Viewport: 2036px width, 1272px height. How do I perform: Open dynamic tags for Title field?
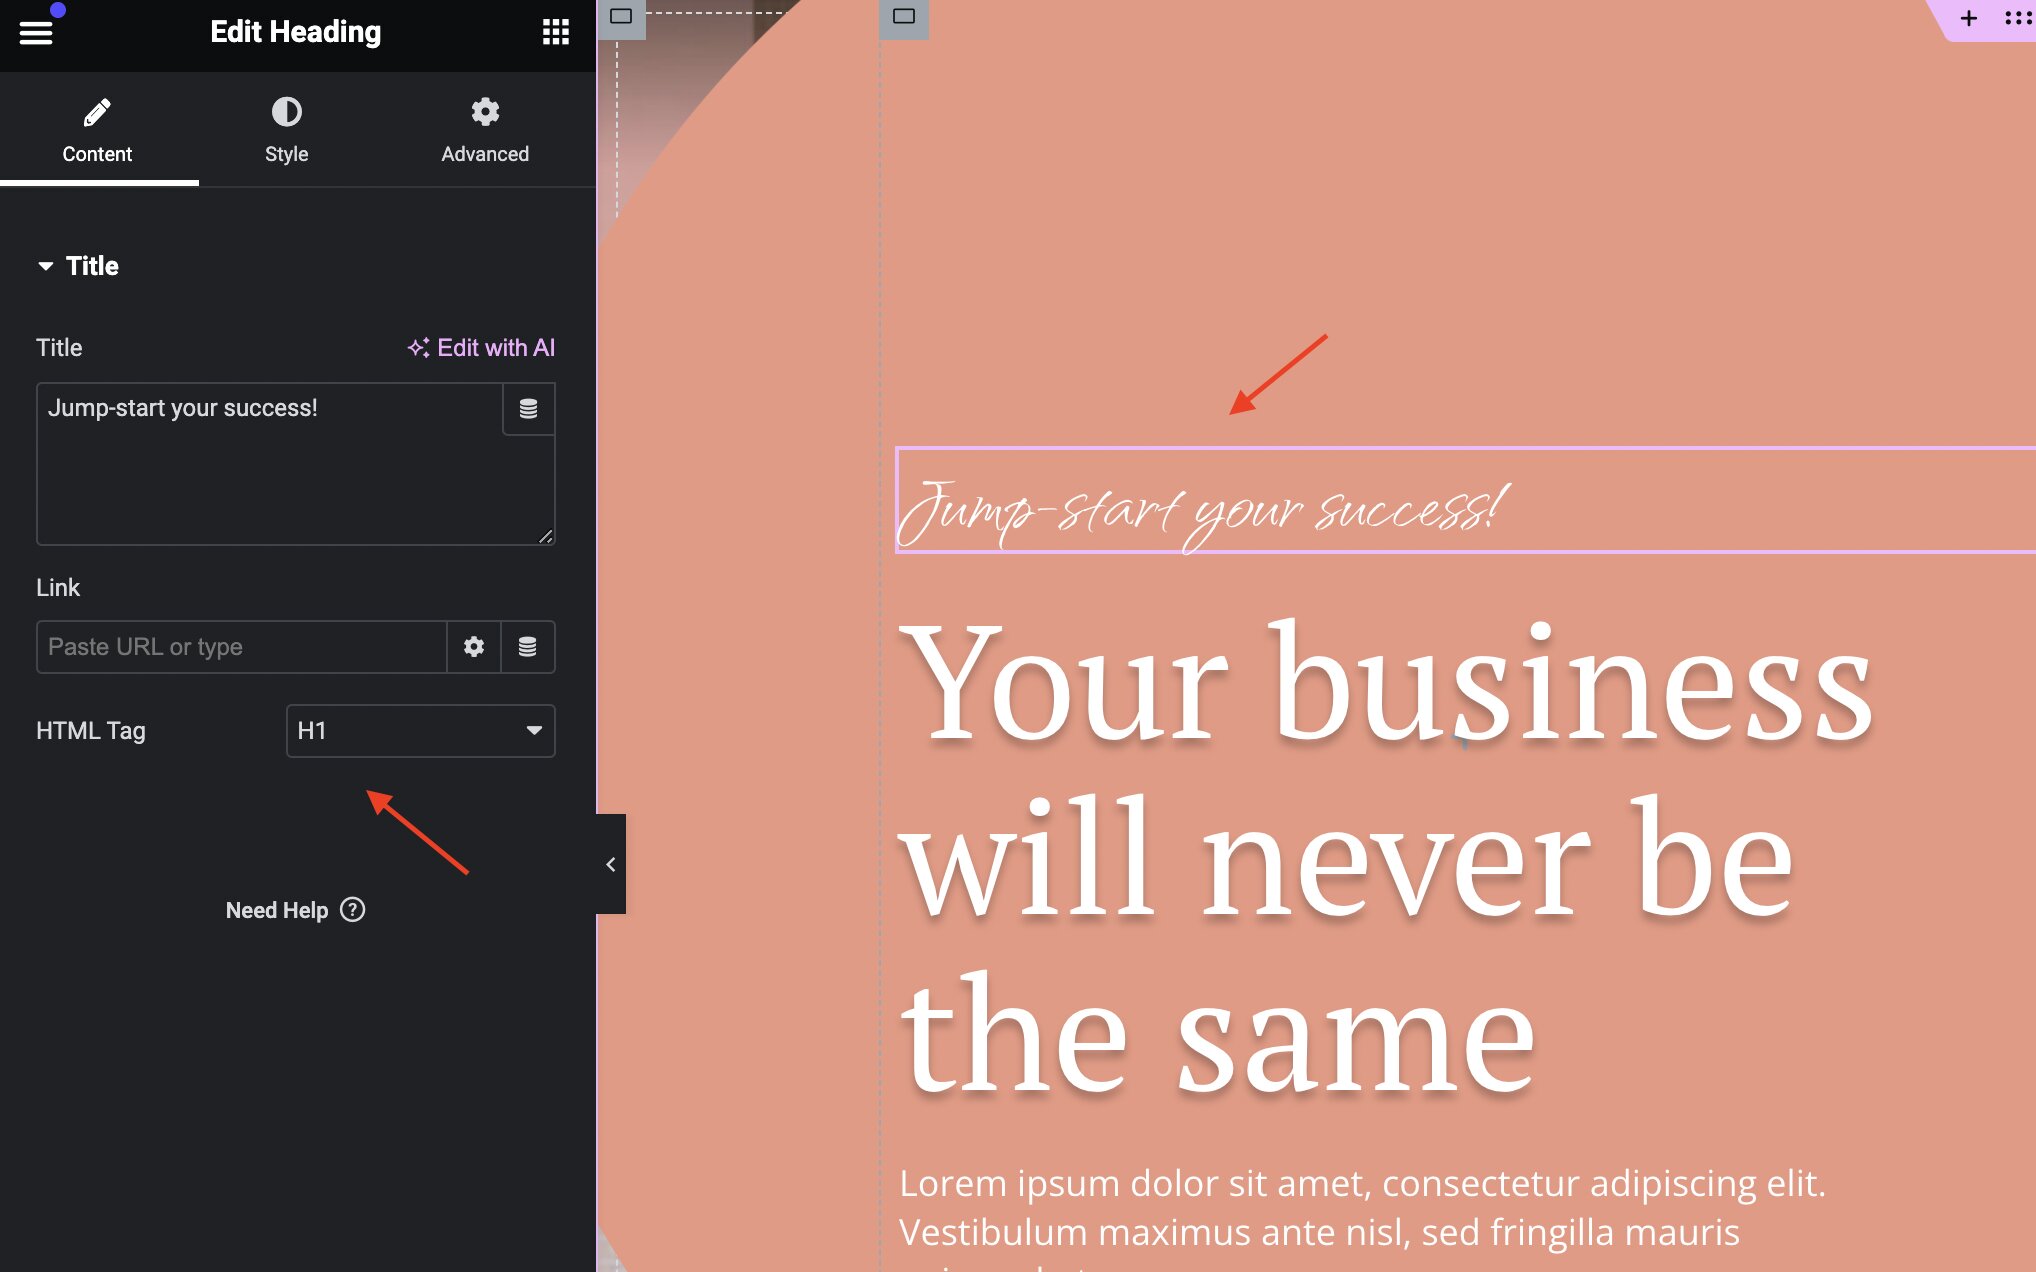tap(528, 408)
